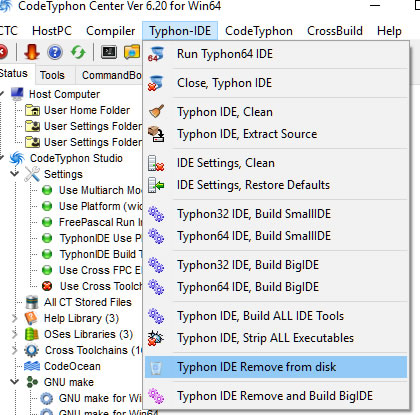Toggle the Use Cross Toolchains red status light
Viewport: 420px width, 415px height.
click(x=47, y=286)
